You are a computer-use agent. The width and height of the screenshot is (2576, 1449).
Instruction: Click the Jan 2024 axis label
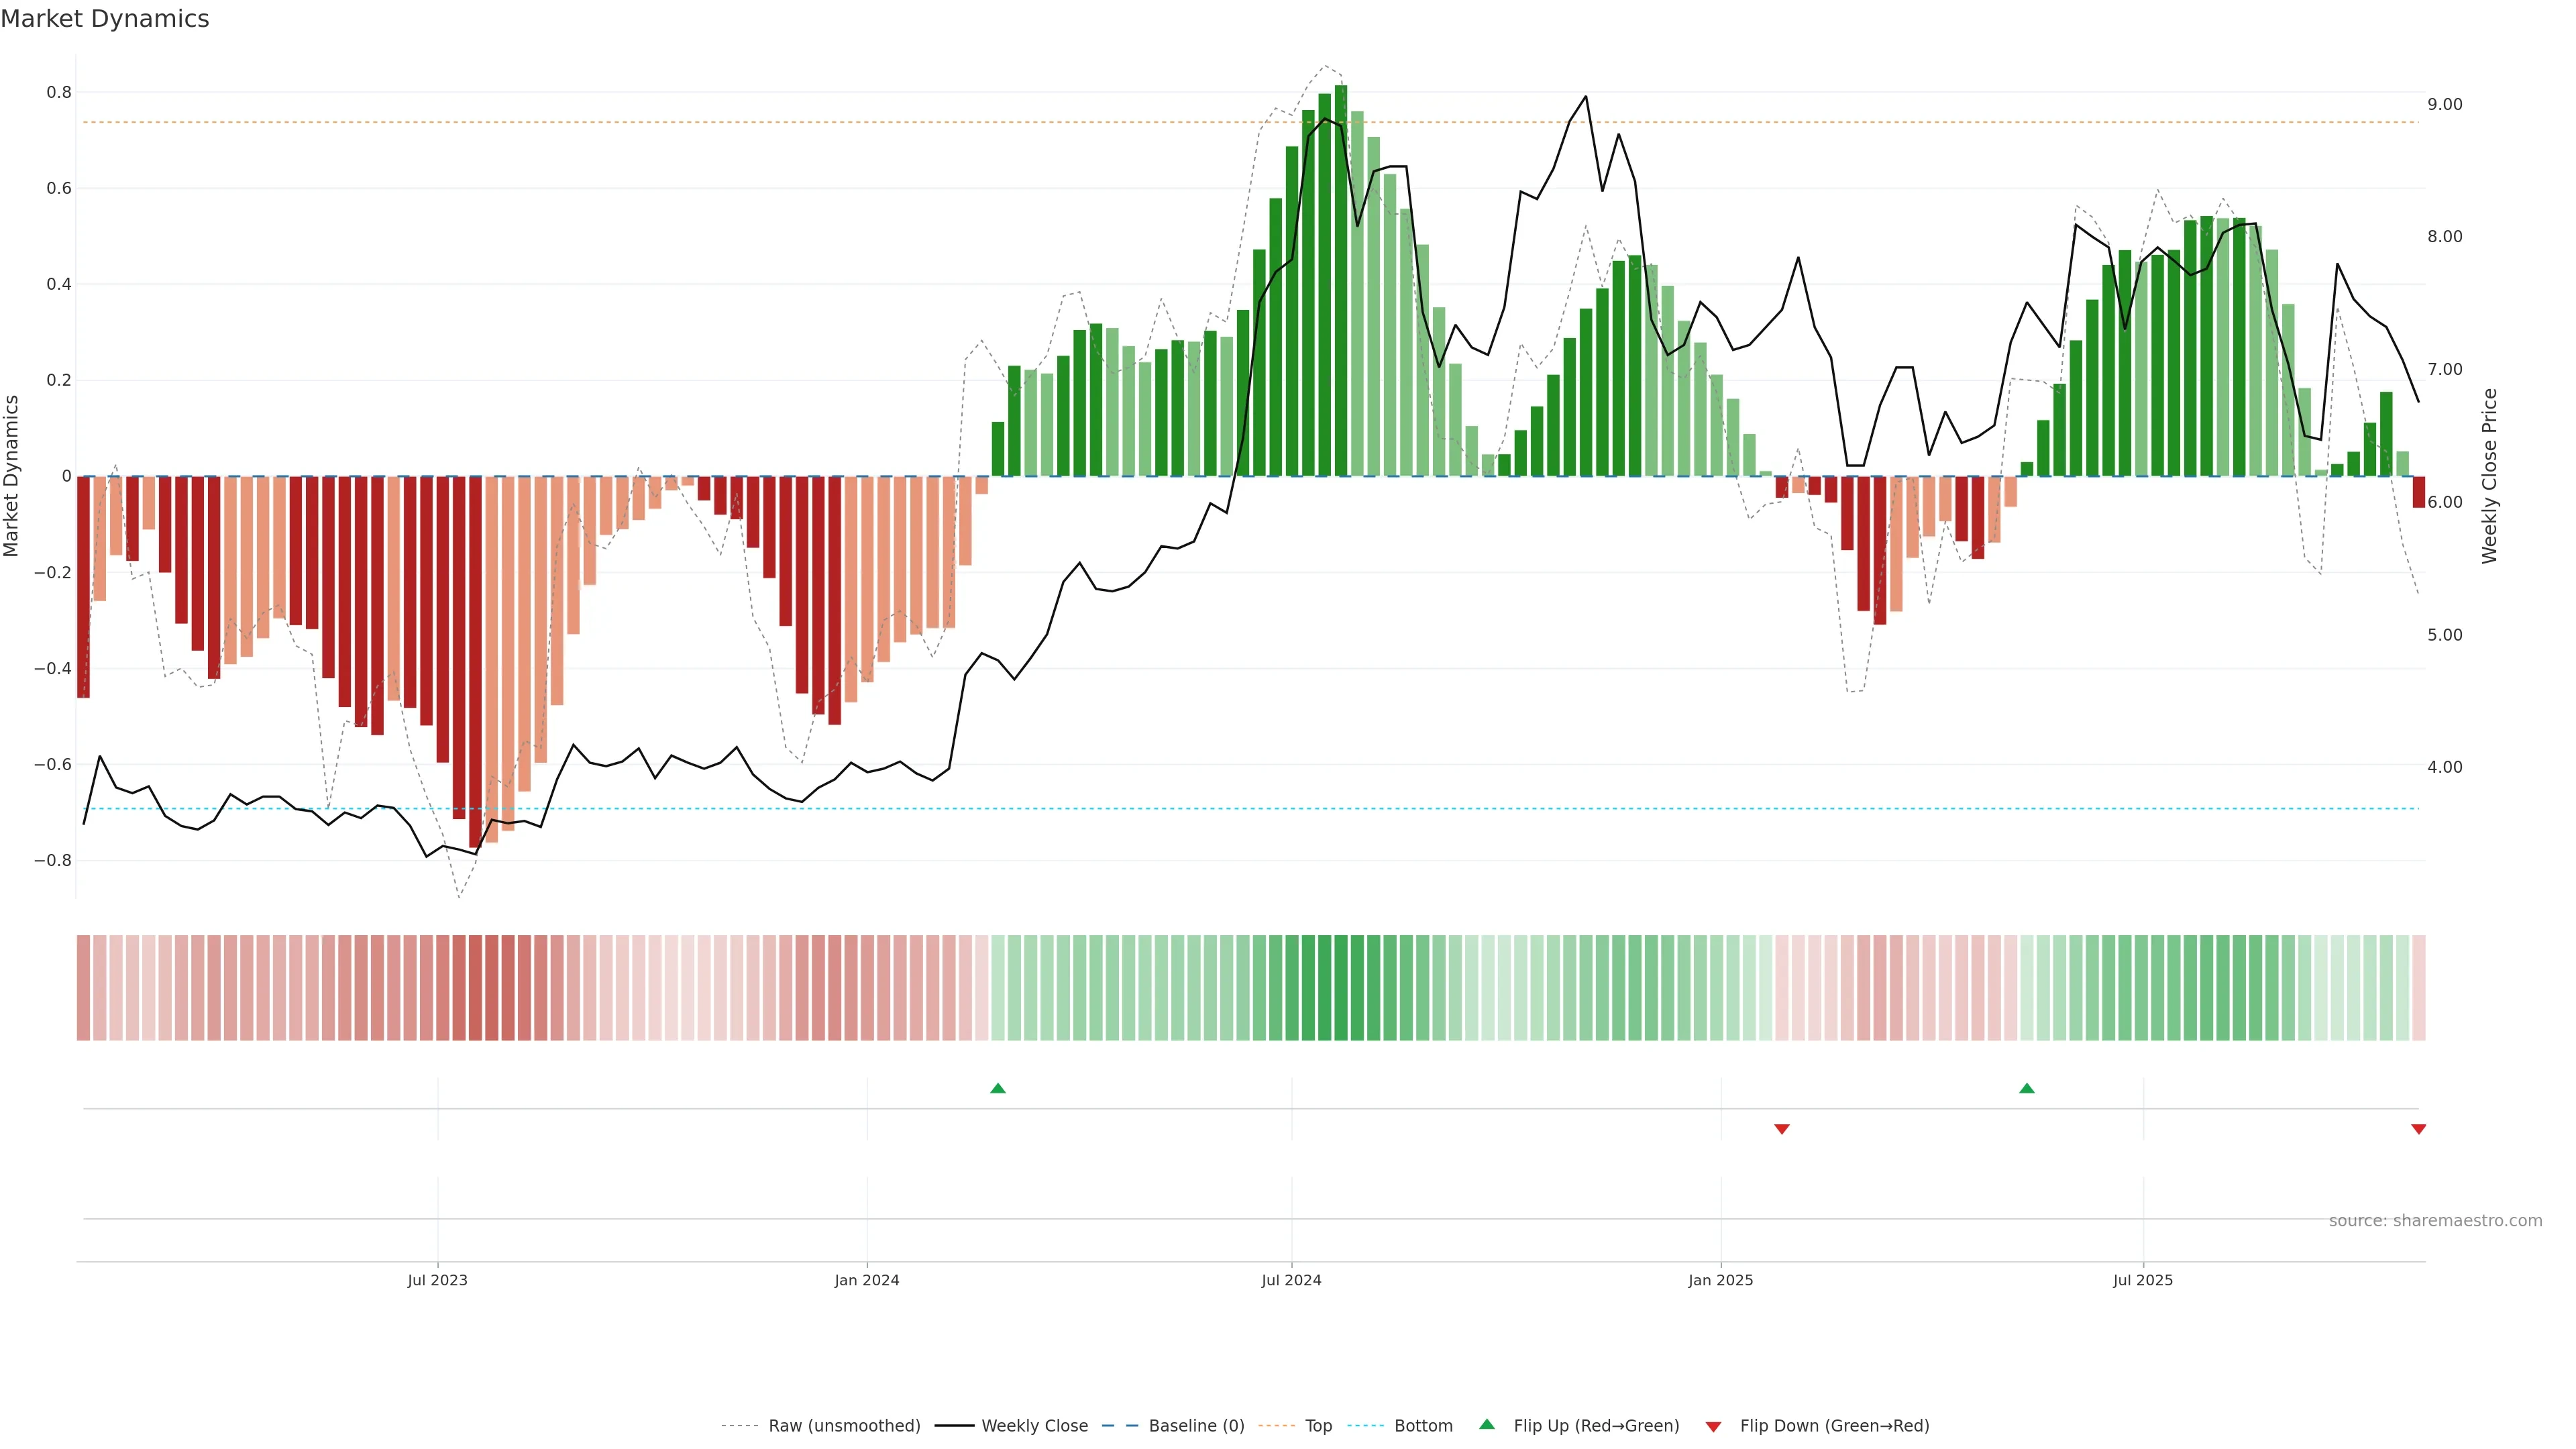click(x=866, y=1280)
